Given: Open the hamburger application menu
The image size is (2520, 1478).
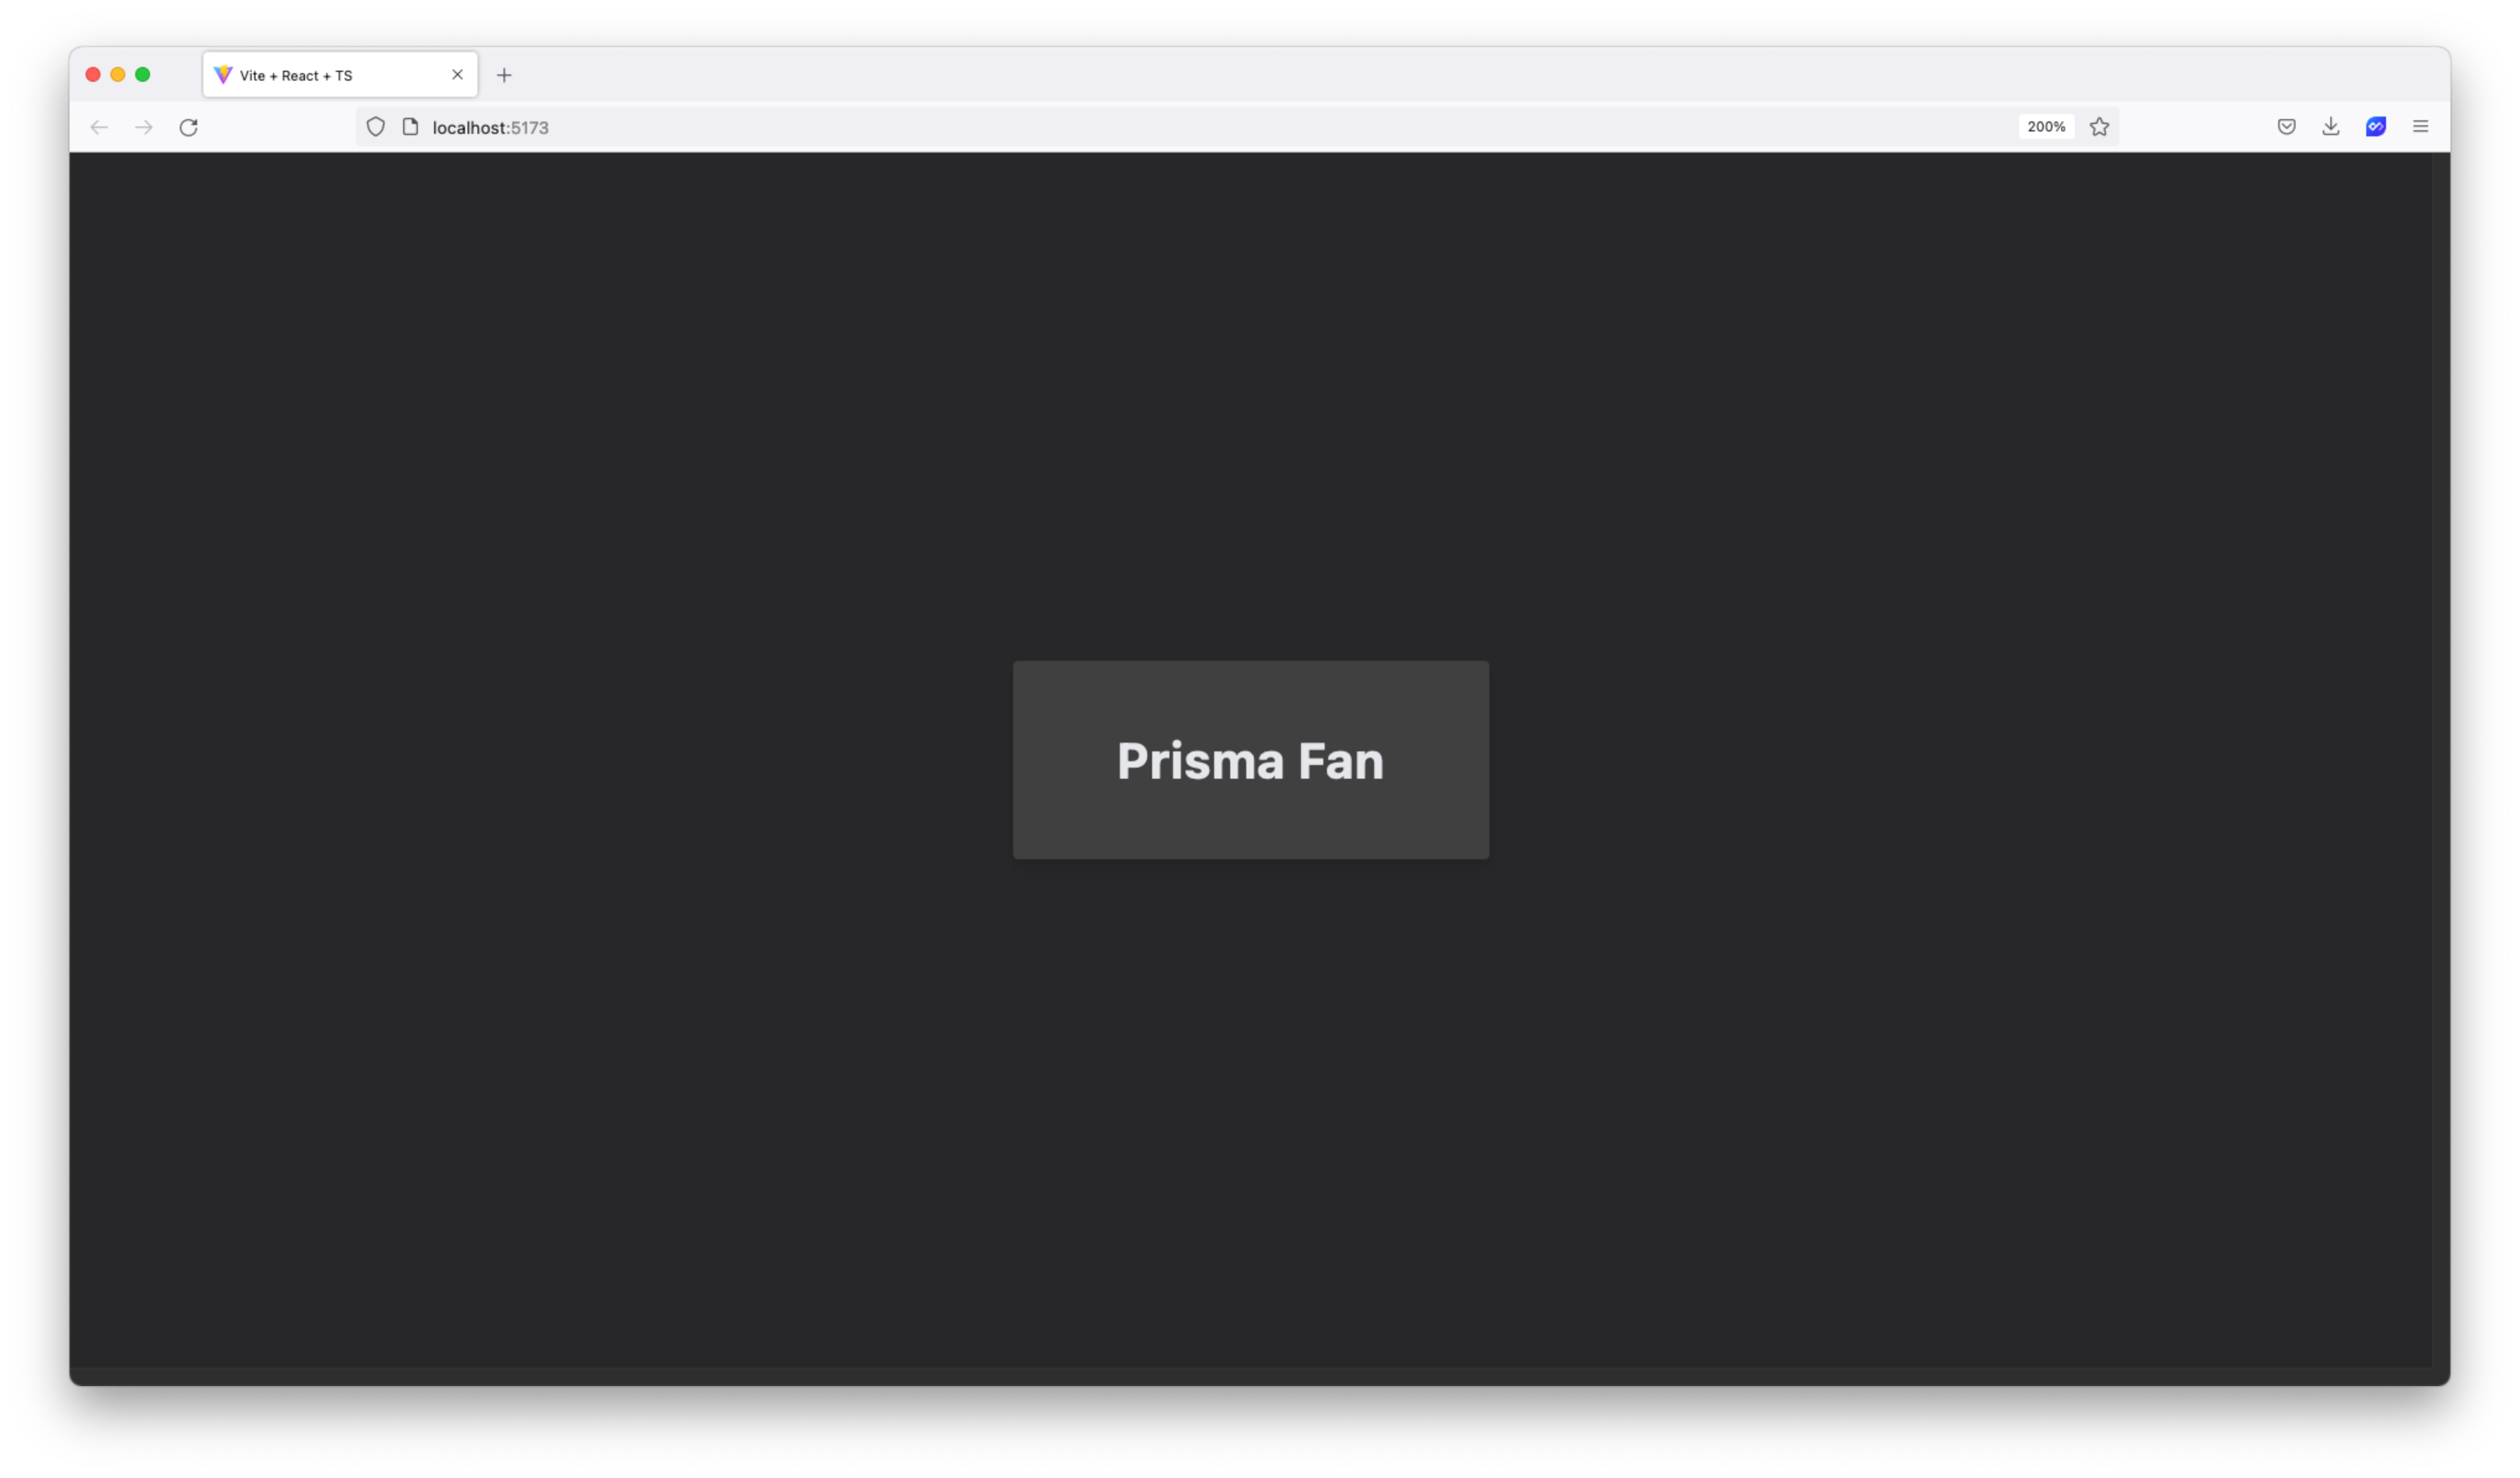Looking at the screenshot, I should [x=2420, y=127].
